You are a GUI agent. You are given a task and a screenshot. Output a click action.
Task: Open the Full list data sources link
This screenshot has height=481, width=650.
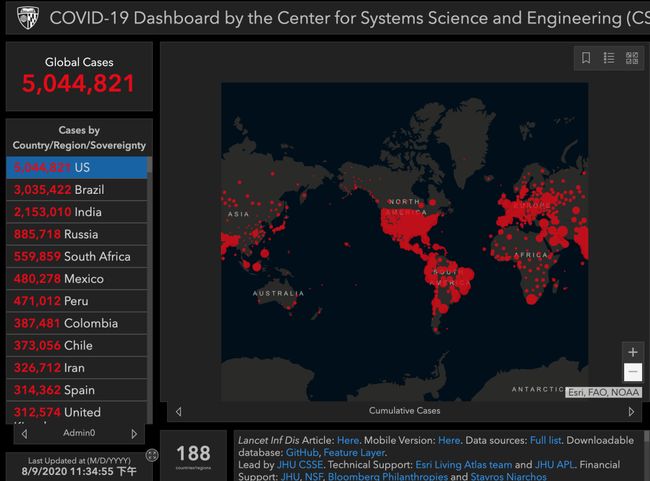pyautogui.click(x=545, y=440)
